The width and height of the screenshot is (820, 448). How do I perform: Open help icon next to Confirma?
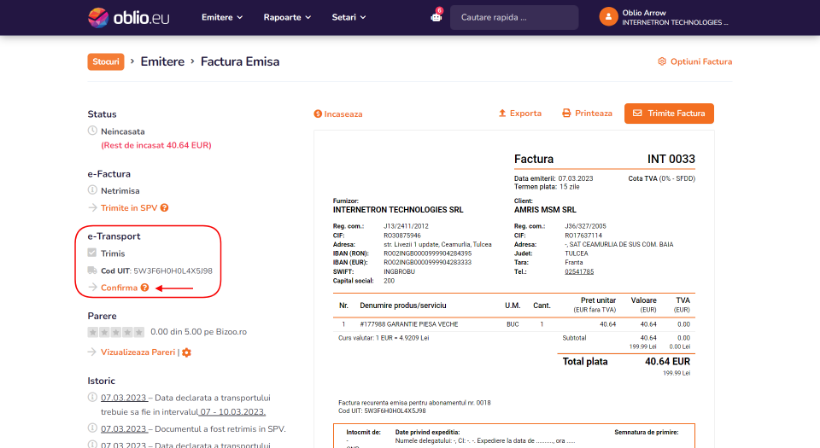coord(145,288)
